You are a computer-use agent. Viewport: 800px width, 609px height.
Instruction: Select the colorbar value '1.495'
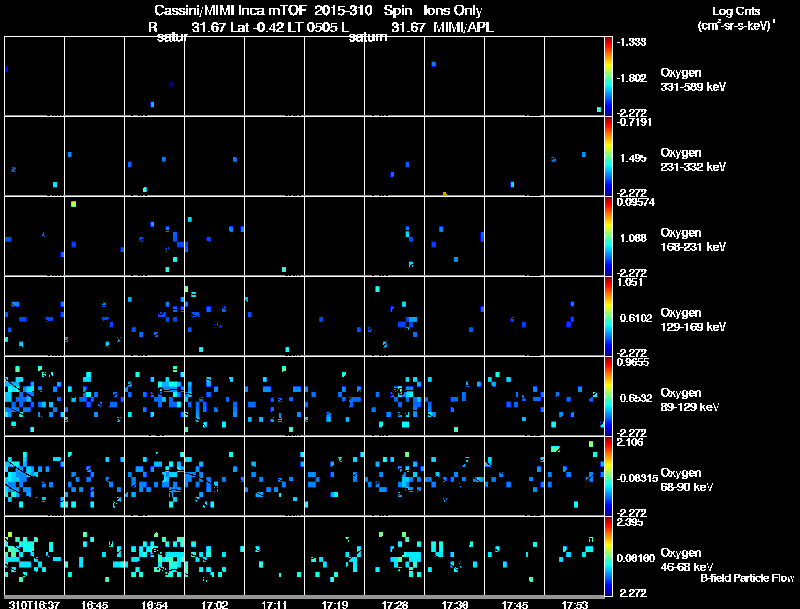633,158
